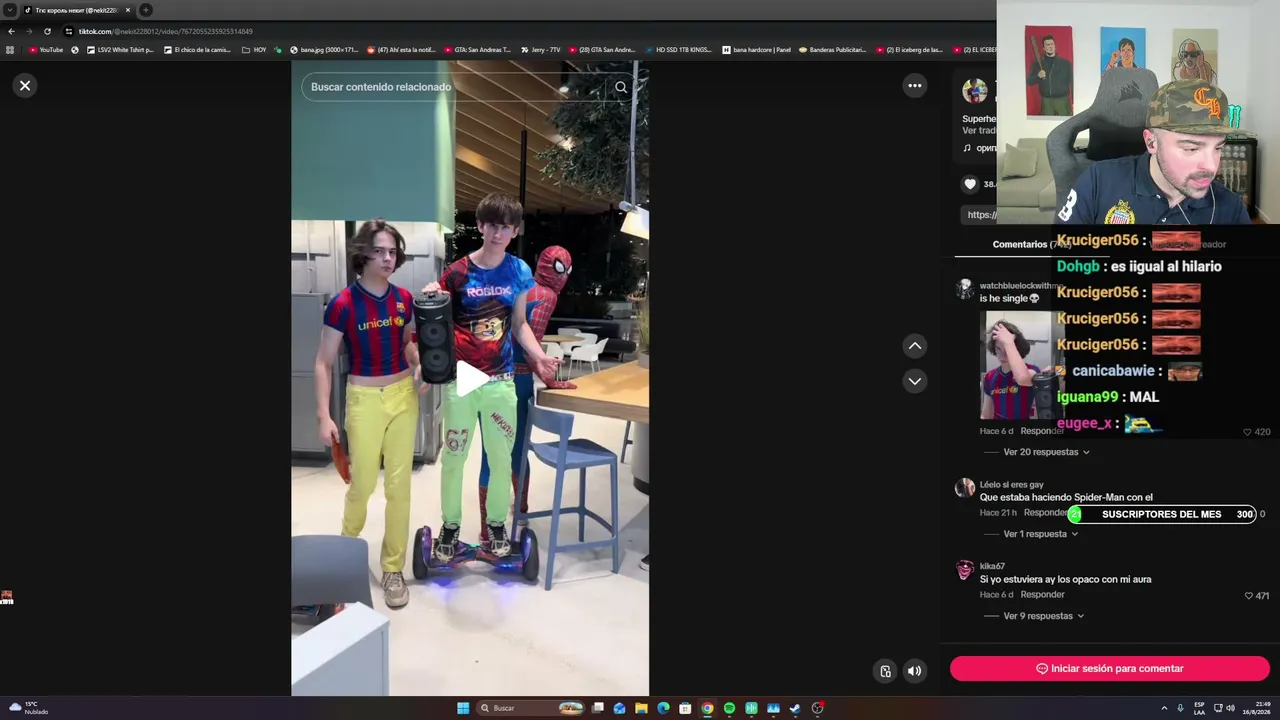
Task: Reload the page with refresh button
Action: pos(47,31)
